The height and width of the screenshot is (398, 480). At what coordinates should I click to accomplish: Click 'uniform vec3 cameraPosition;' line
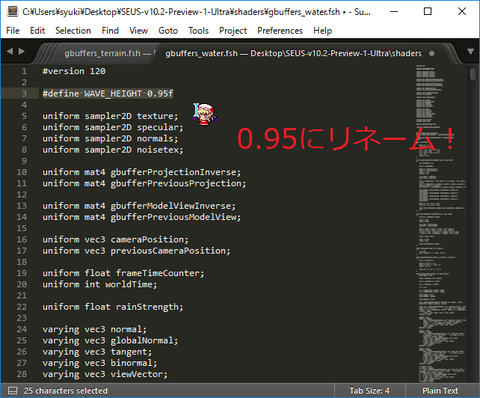(116, 239)
